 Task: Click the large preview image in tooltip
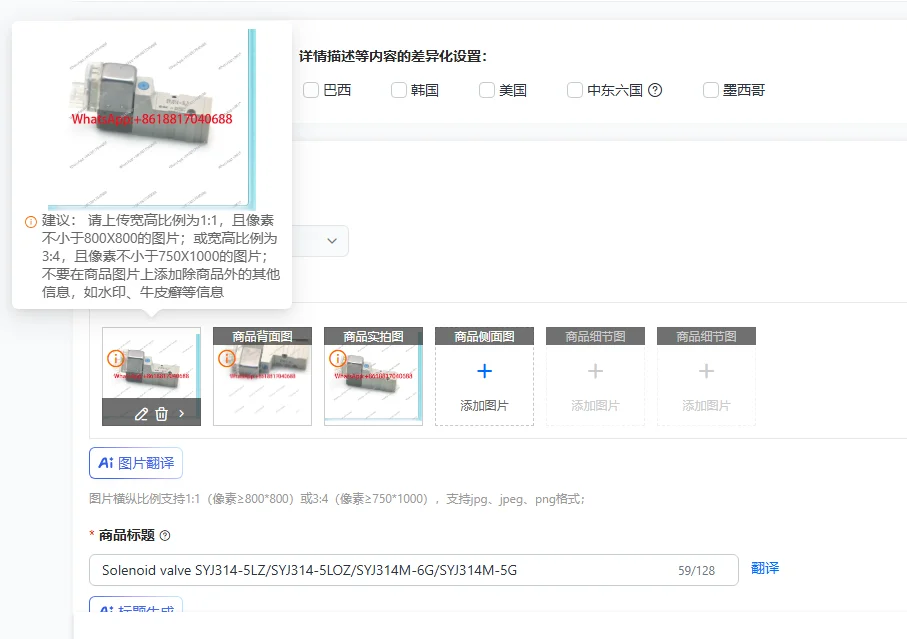[x=152, y=119]
